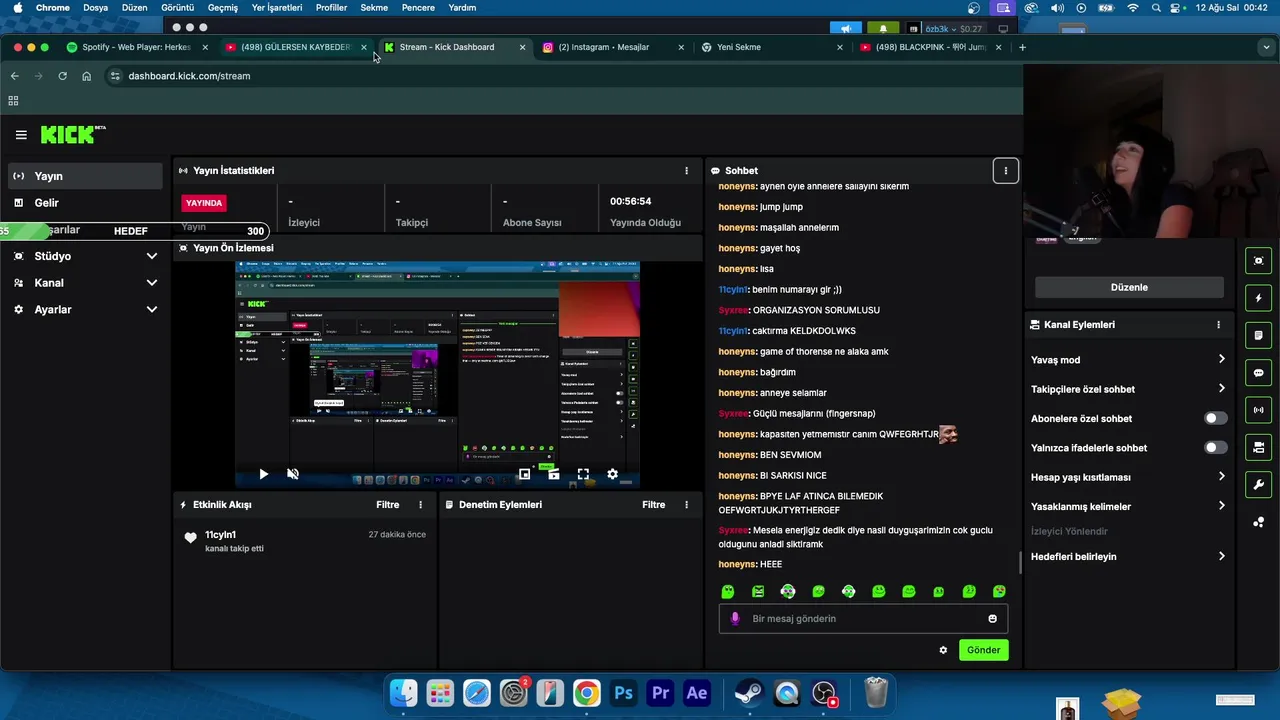
Task: Open OBS from the dock
Action: (x=824, y=693)
